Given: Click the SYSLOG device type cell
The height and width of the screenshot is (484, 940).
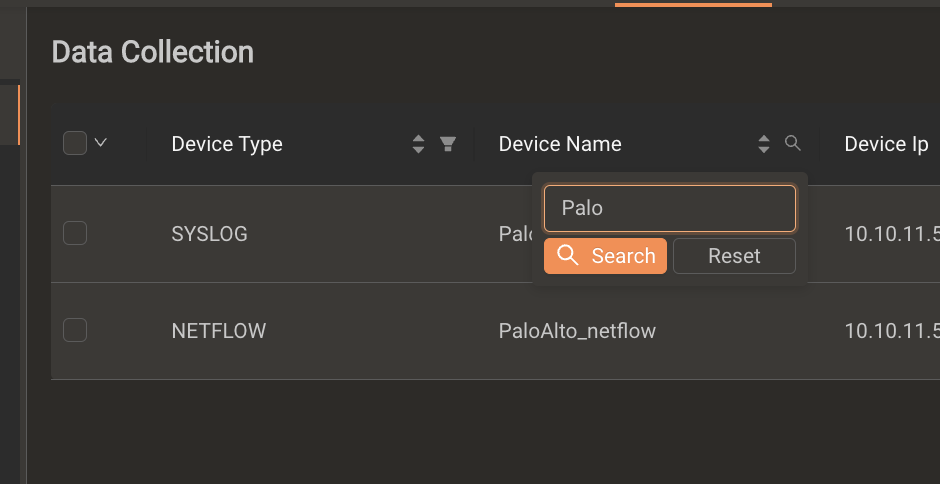Looking at the screenshot, I should point(209,234).
